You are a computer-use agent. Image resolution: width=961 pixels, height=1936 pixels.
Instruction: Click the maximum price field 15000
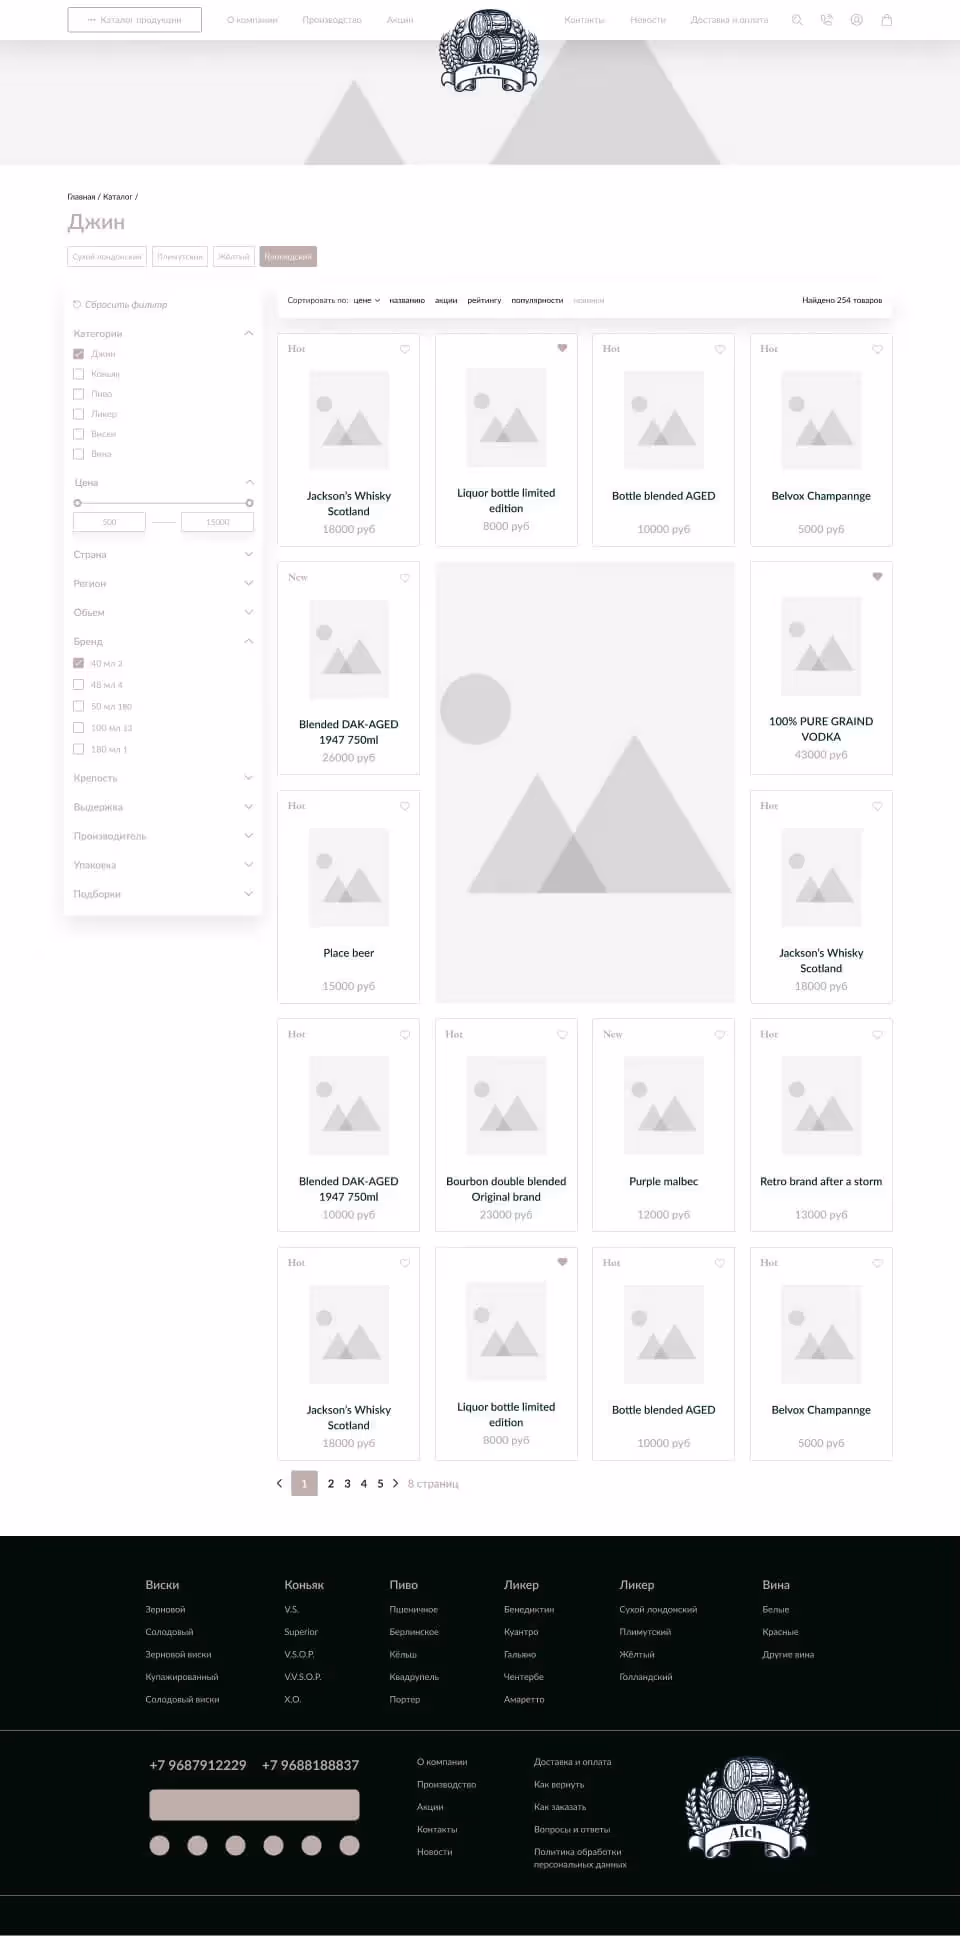point(217,522)
